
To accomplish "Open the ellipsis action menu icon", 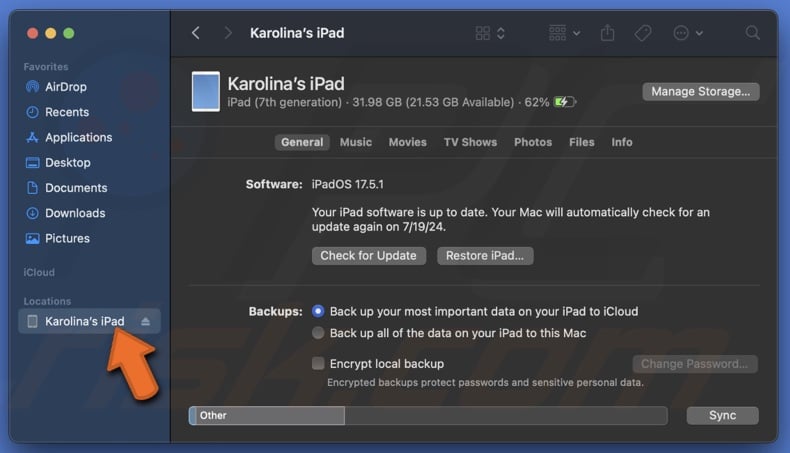I will [681, 33].
